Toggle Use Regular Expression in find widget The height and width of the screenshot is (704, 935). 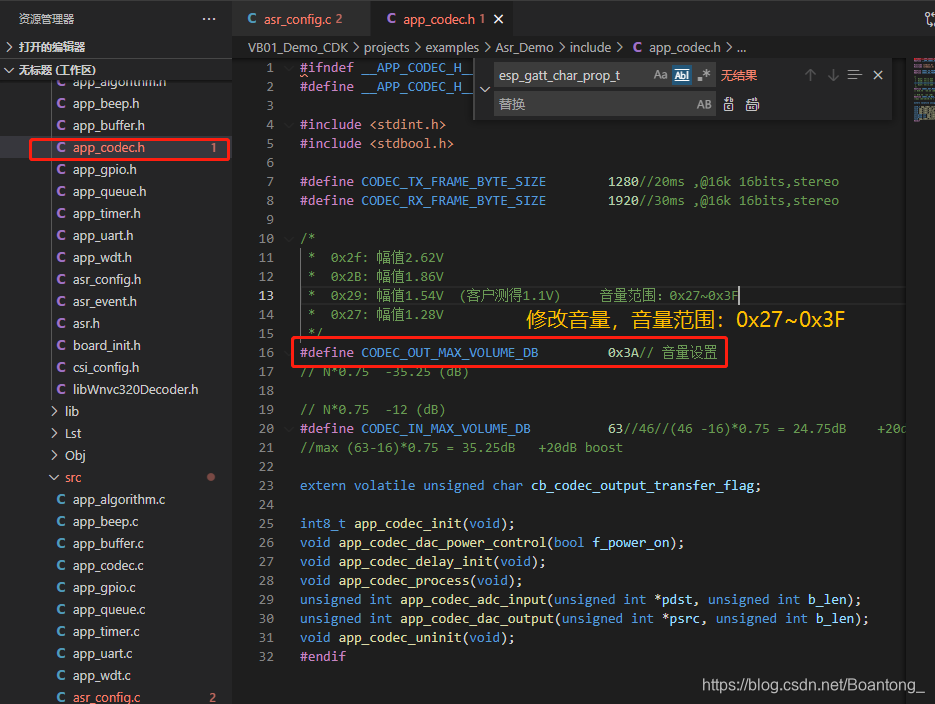coord(704,75)
